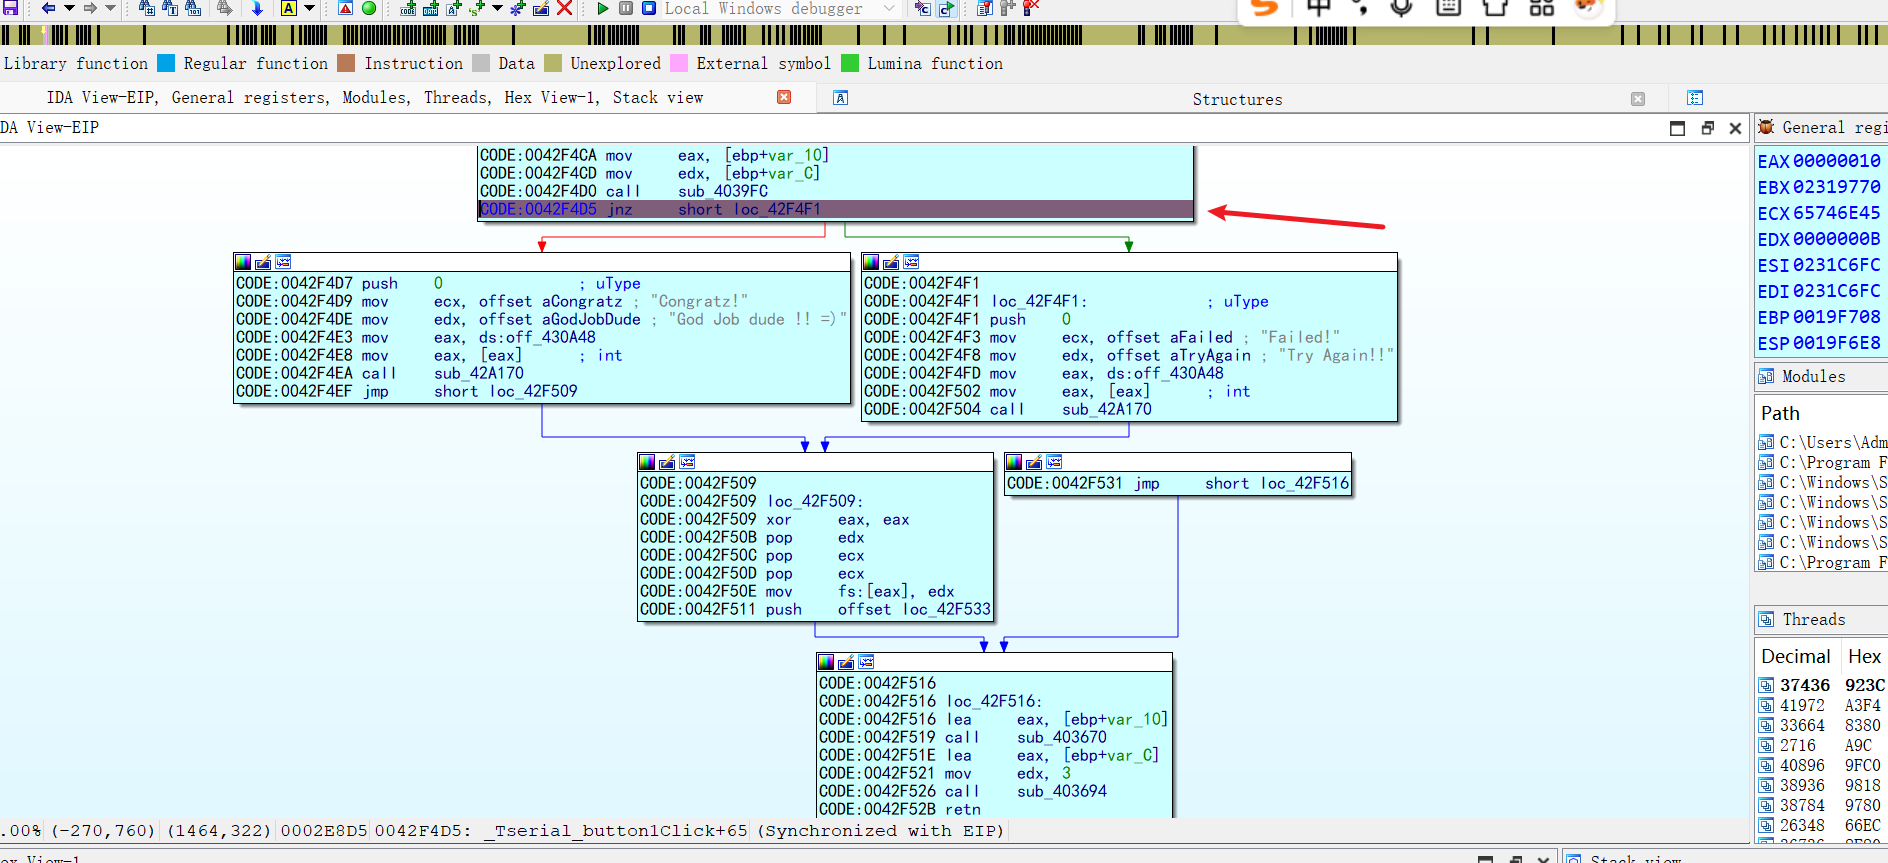
Task: Open the back-jump history dropdown arrow
Action: click(69, 8)
